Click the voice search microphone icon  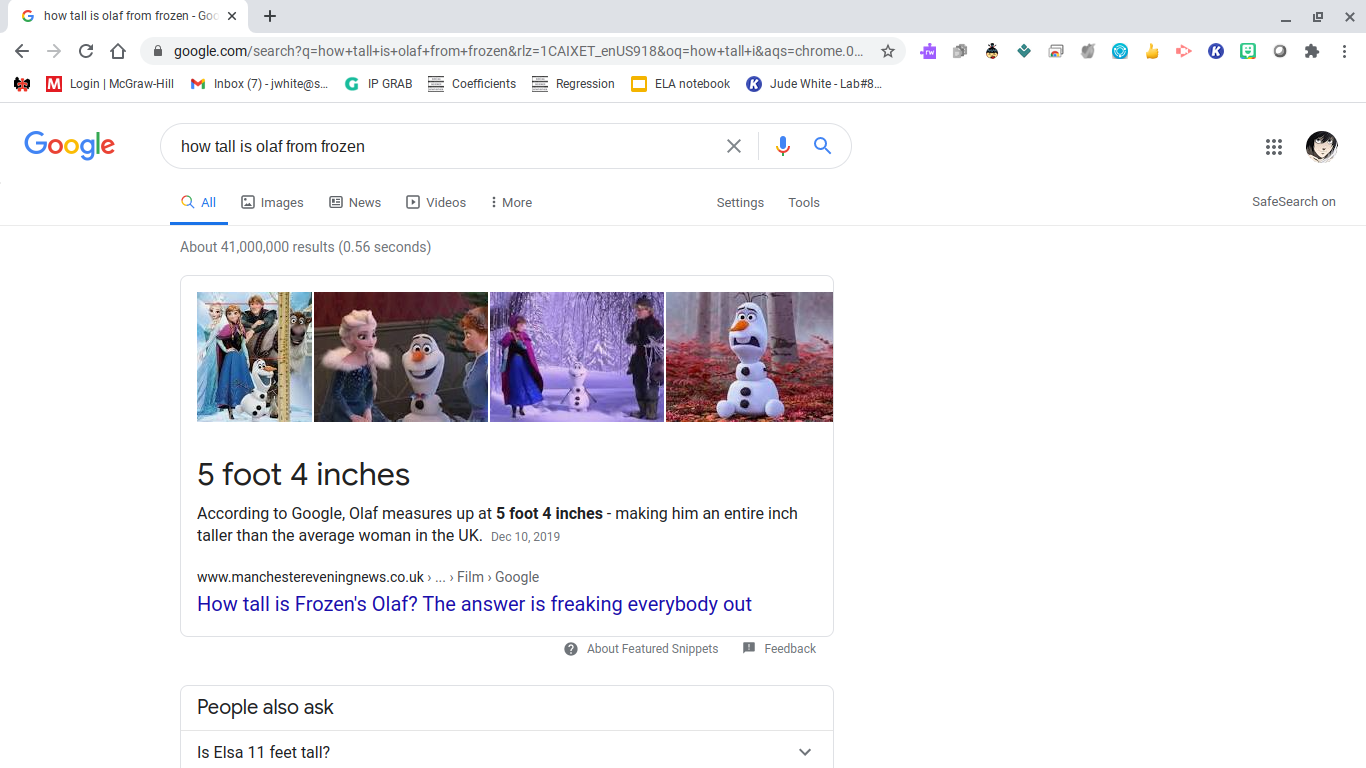tap(782, 146)
